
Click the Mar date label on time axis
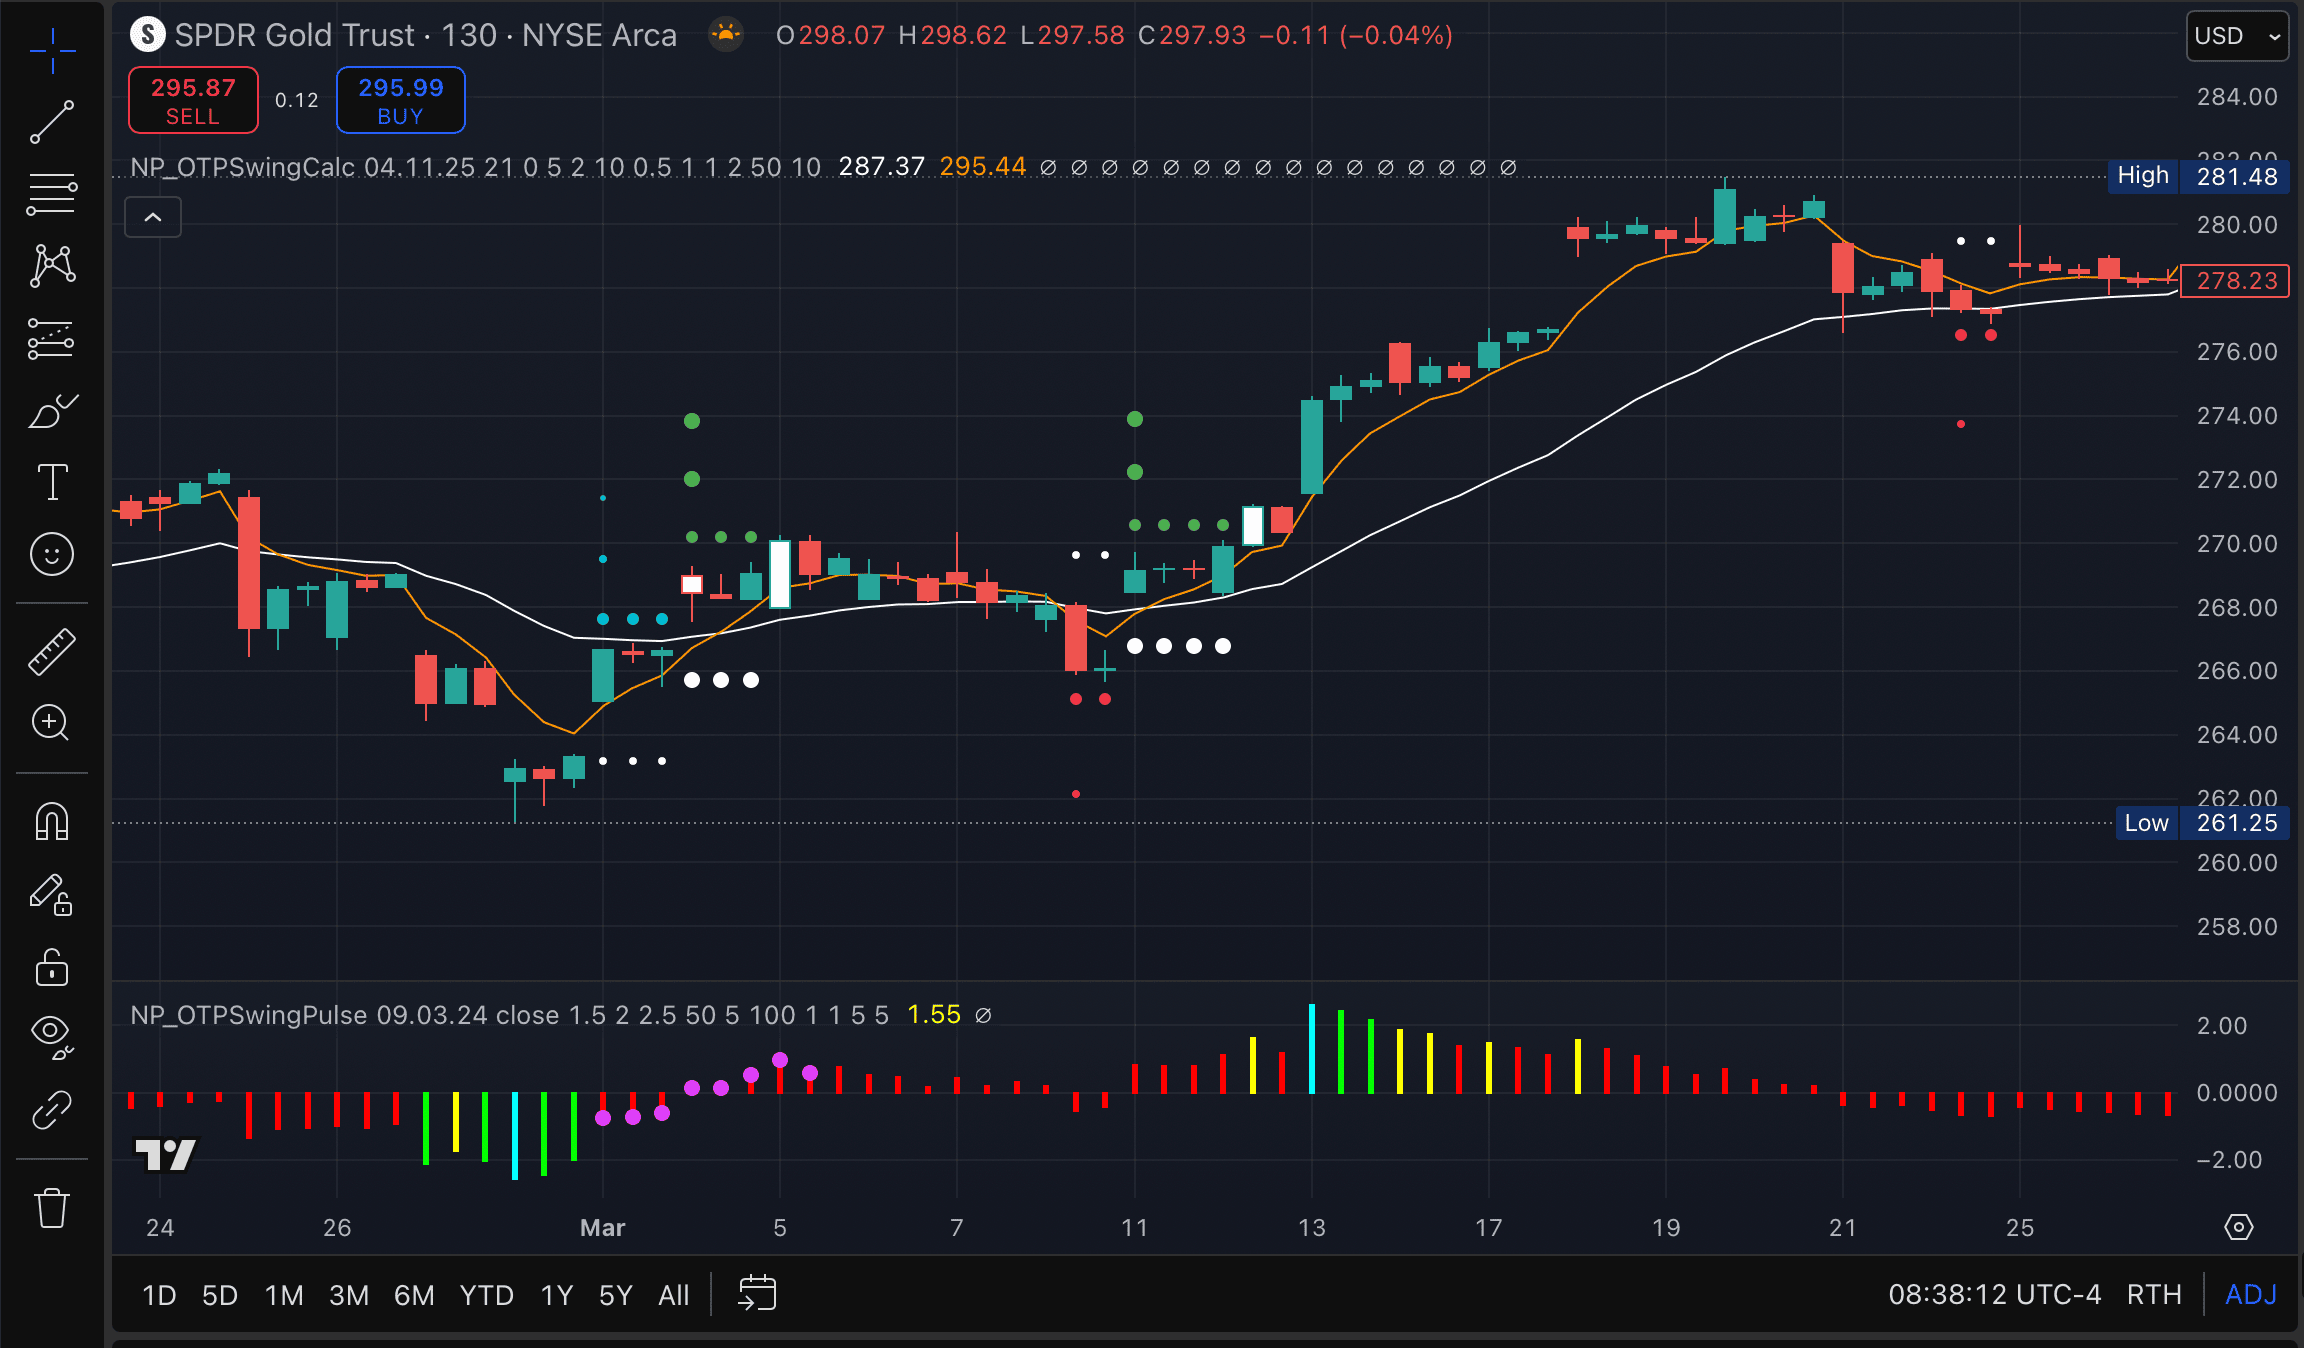pos(603,1227)
